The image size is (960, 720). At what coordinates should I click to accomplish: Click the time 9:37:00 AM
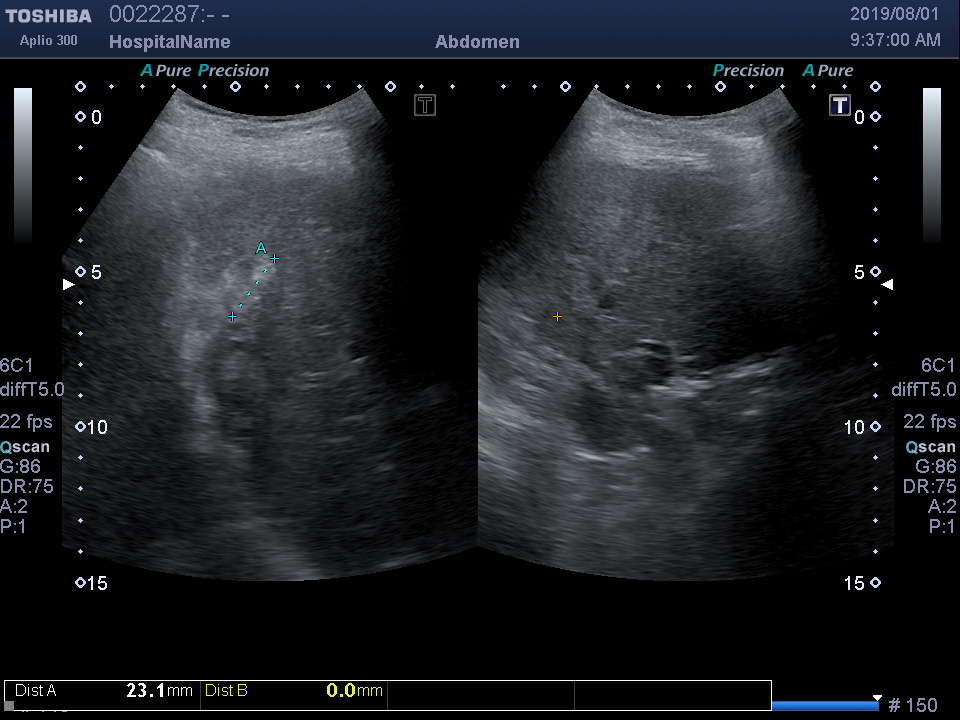(x=895, y=40)
